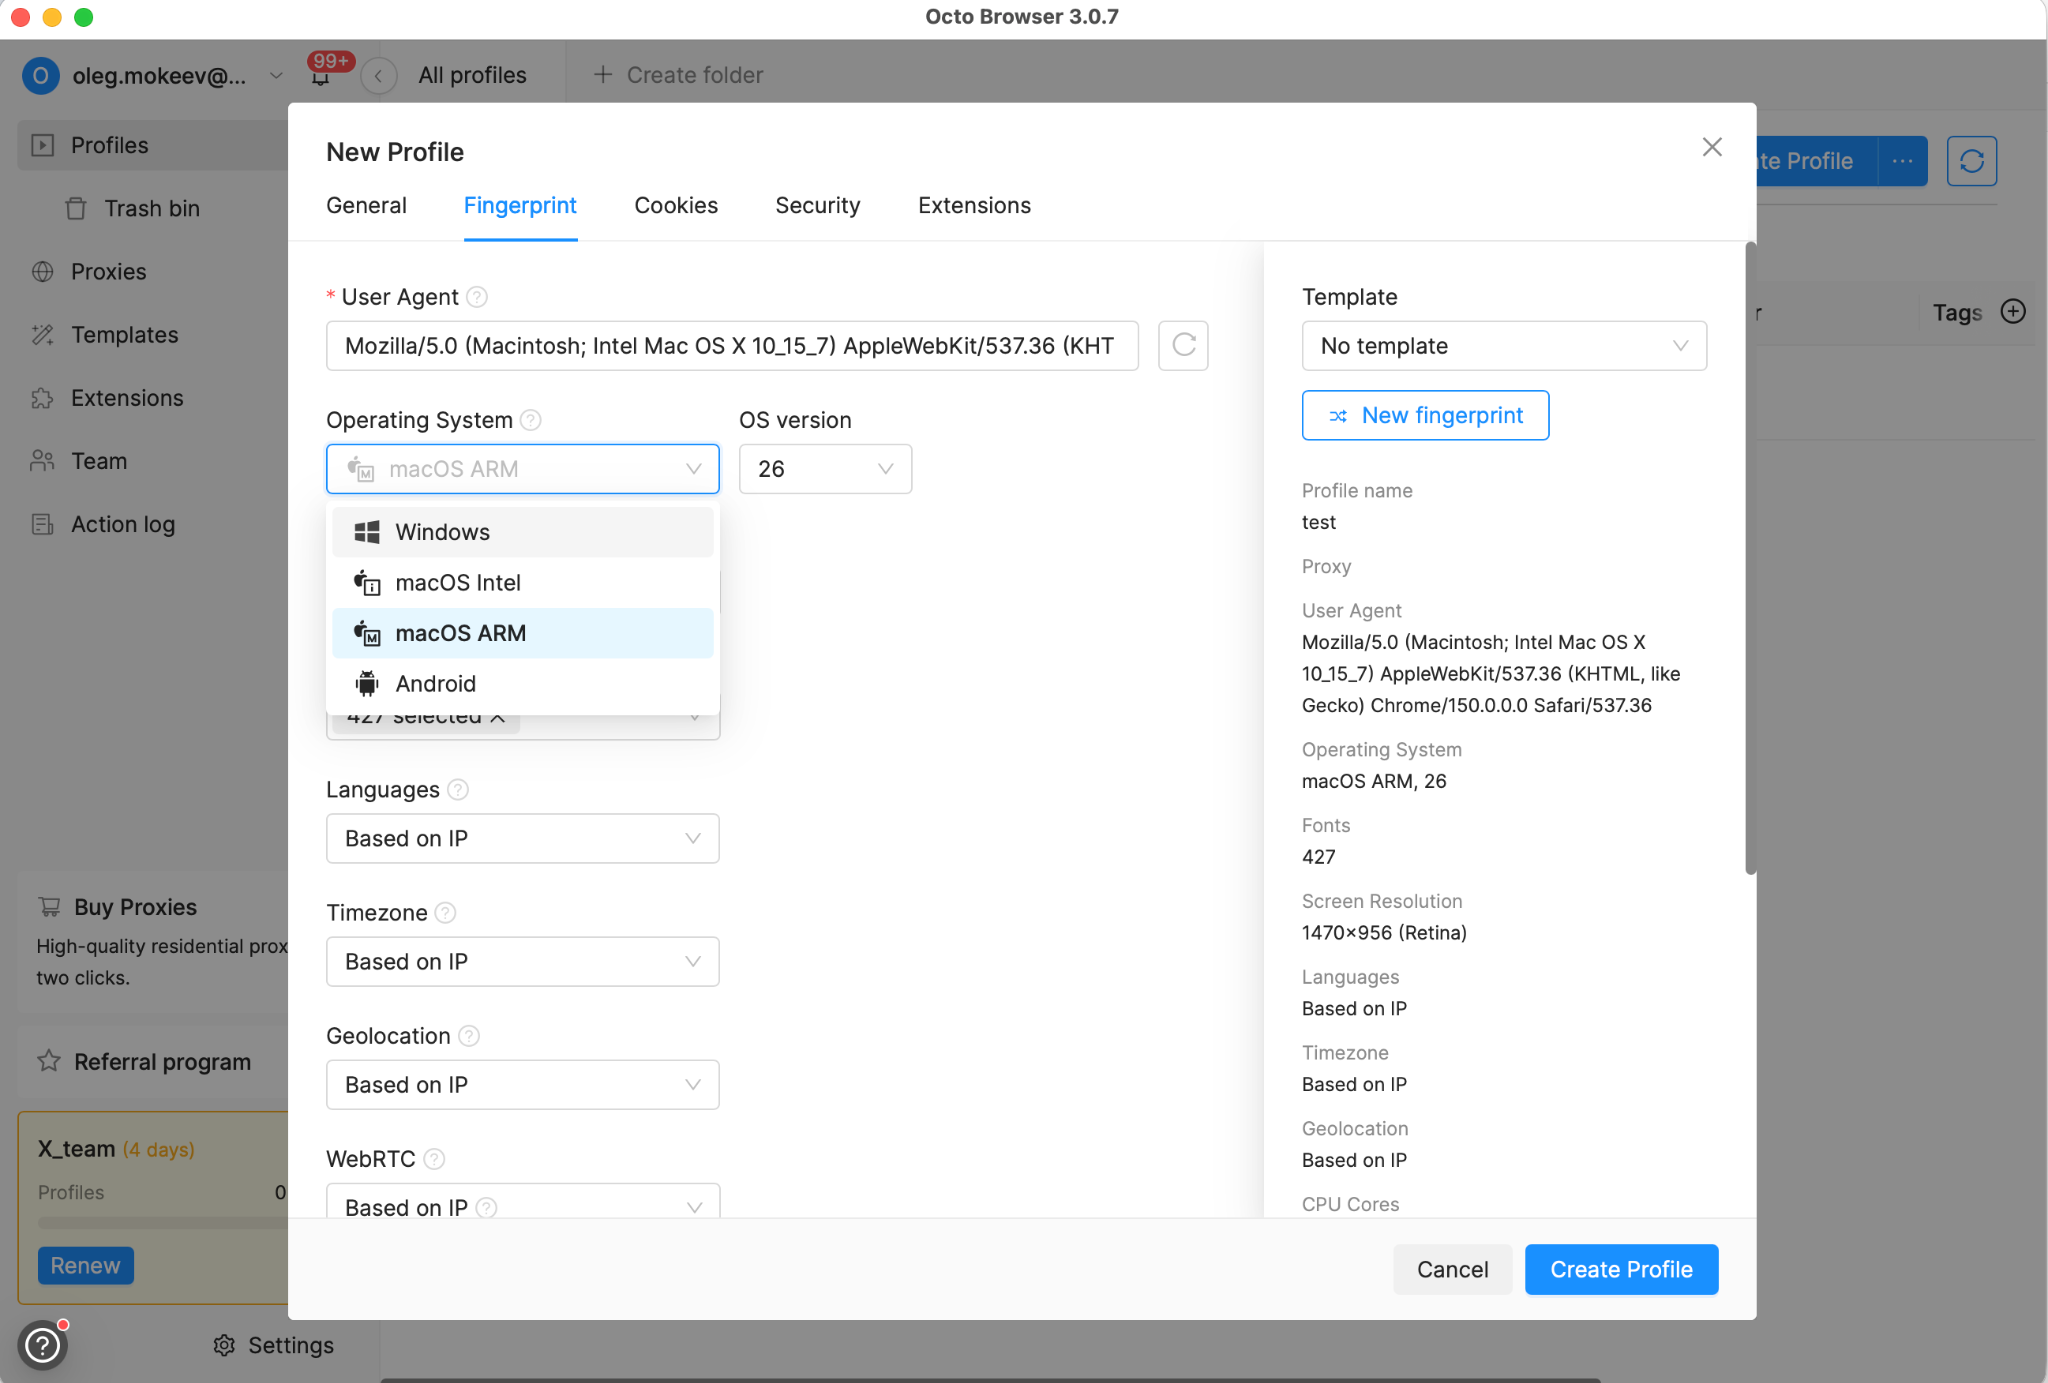The image size is (2048, 1383).
Task: Open Extensions in the sidebar
Action: 107,397
